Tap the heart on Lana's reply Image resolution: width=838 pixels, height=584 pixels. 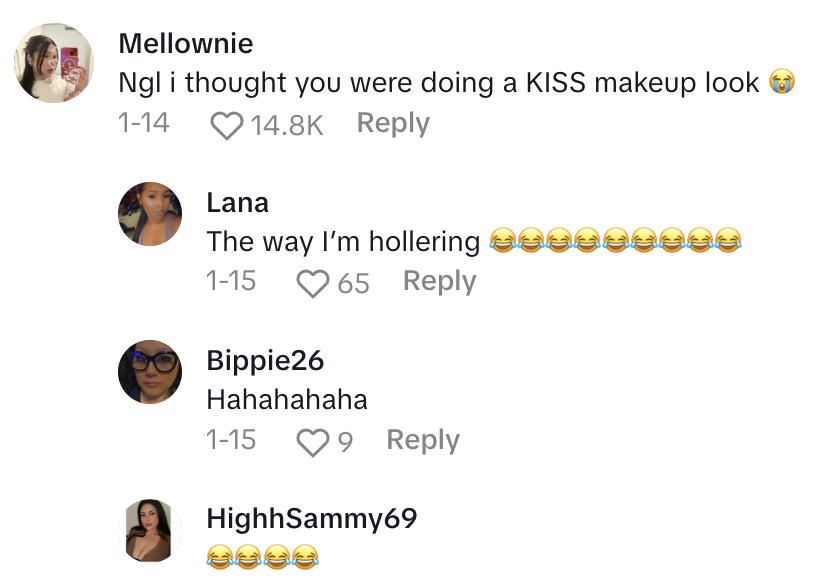click(x=314, y=283)
